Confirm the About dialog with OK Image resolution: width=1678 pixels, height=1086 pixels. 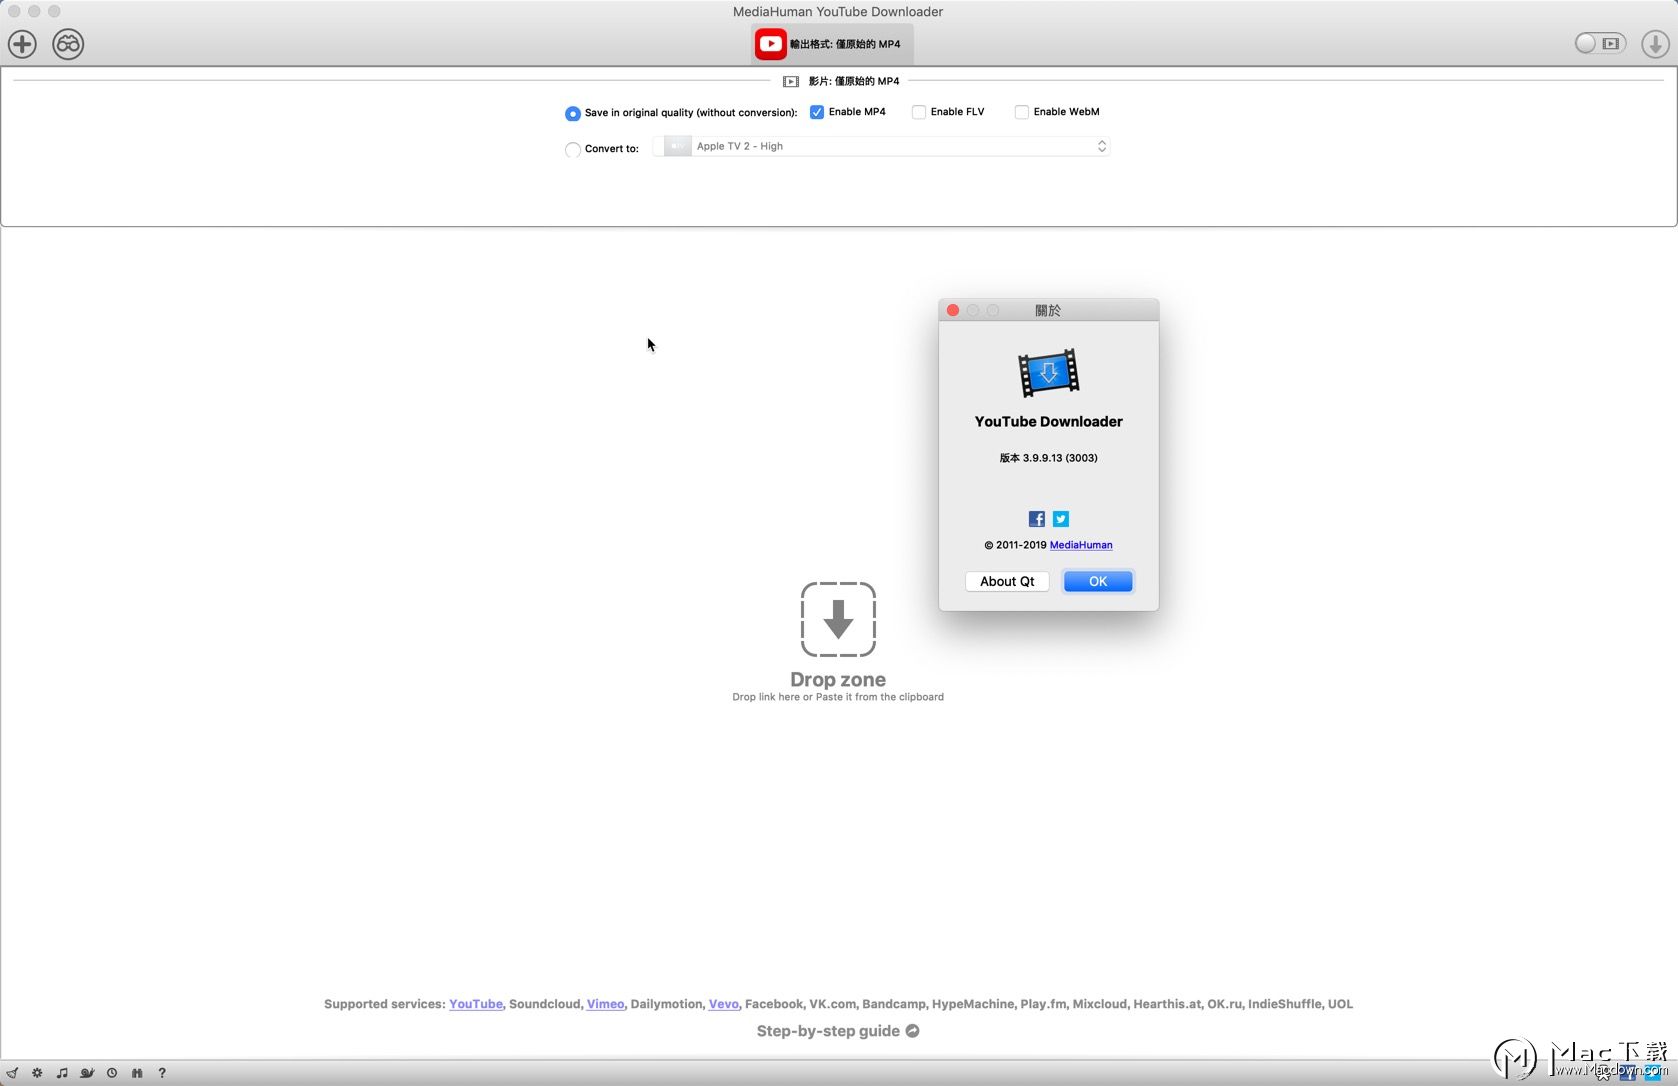1098,581
